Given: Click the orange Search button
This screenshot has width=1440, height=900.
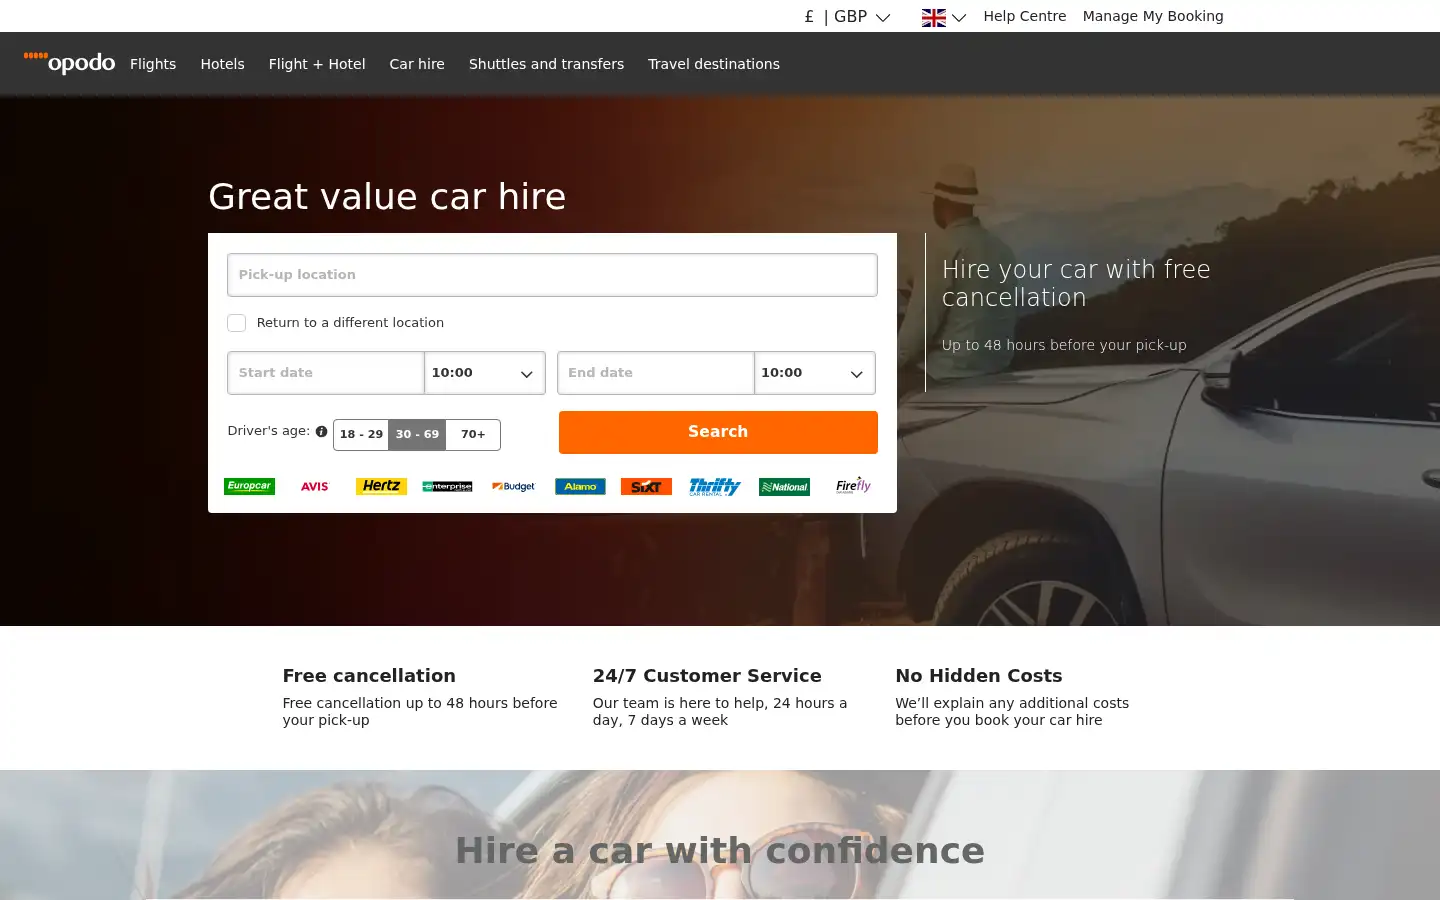Looking at the screenshot, I should [x=718, y=432].
